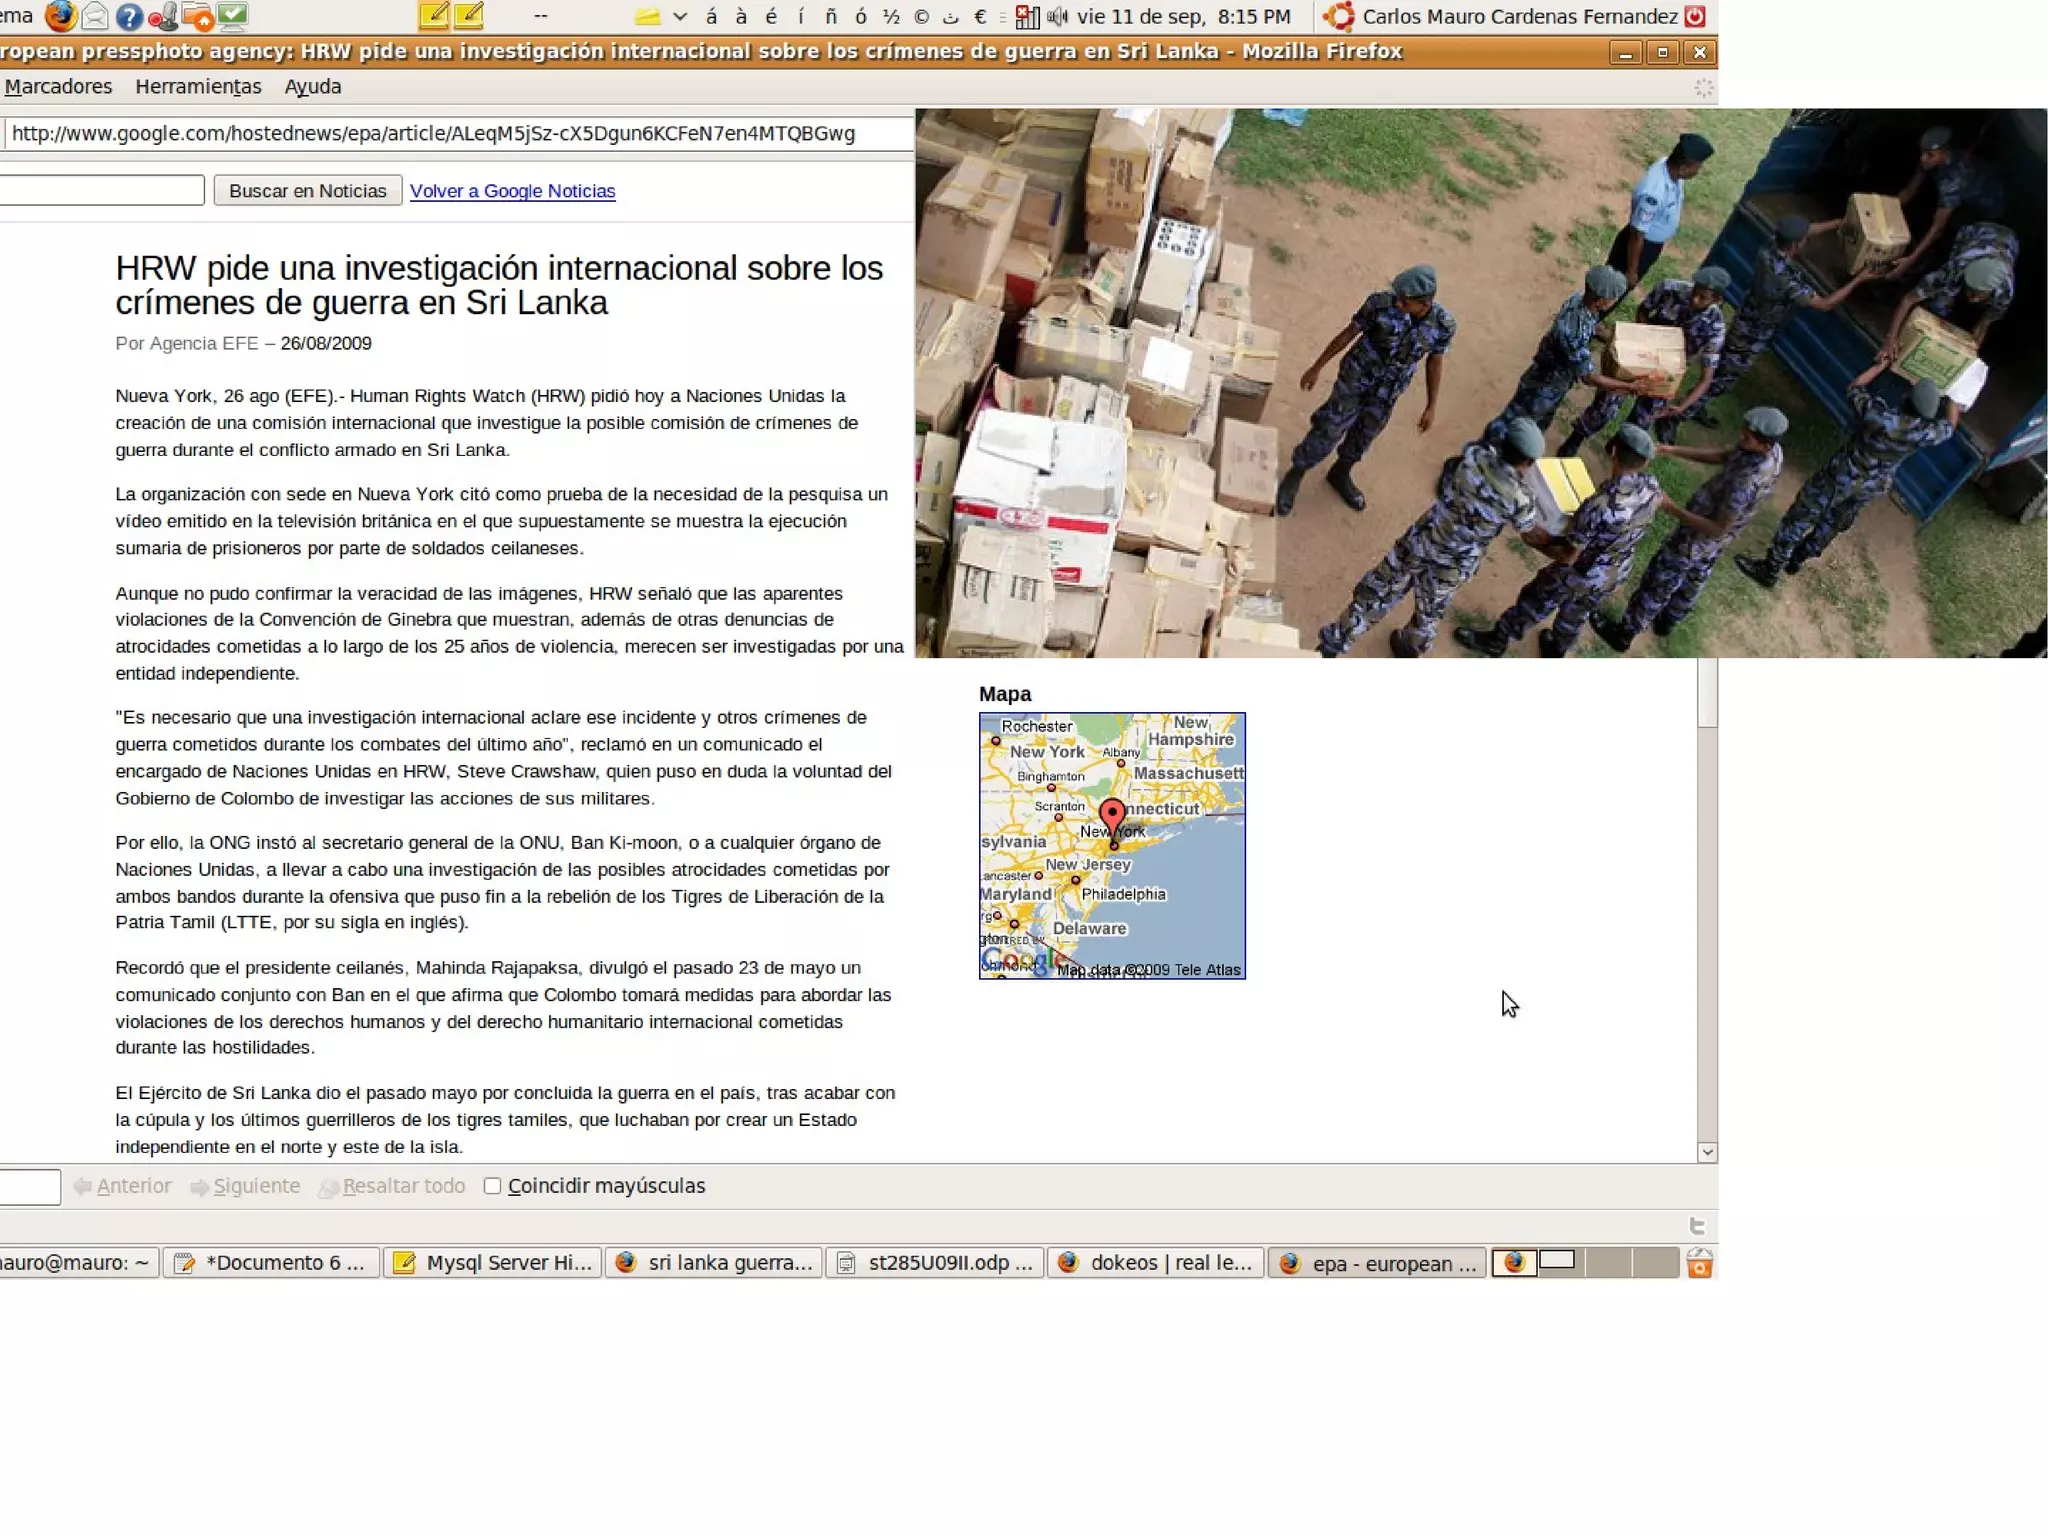Click the scrollbar down arrow
The width and height of the screenshot is (2048, 1535).
pyautogui.click(x=1707, y=1152)
